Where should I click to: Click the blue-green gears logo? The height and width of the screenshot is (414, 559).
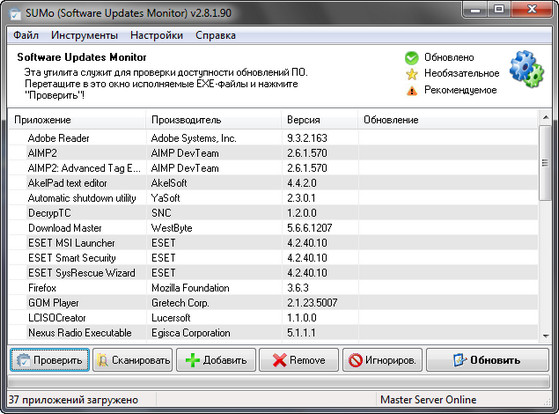click(x=527, y=69)
